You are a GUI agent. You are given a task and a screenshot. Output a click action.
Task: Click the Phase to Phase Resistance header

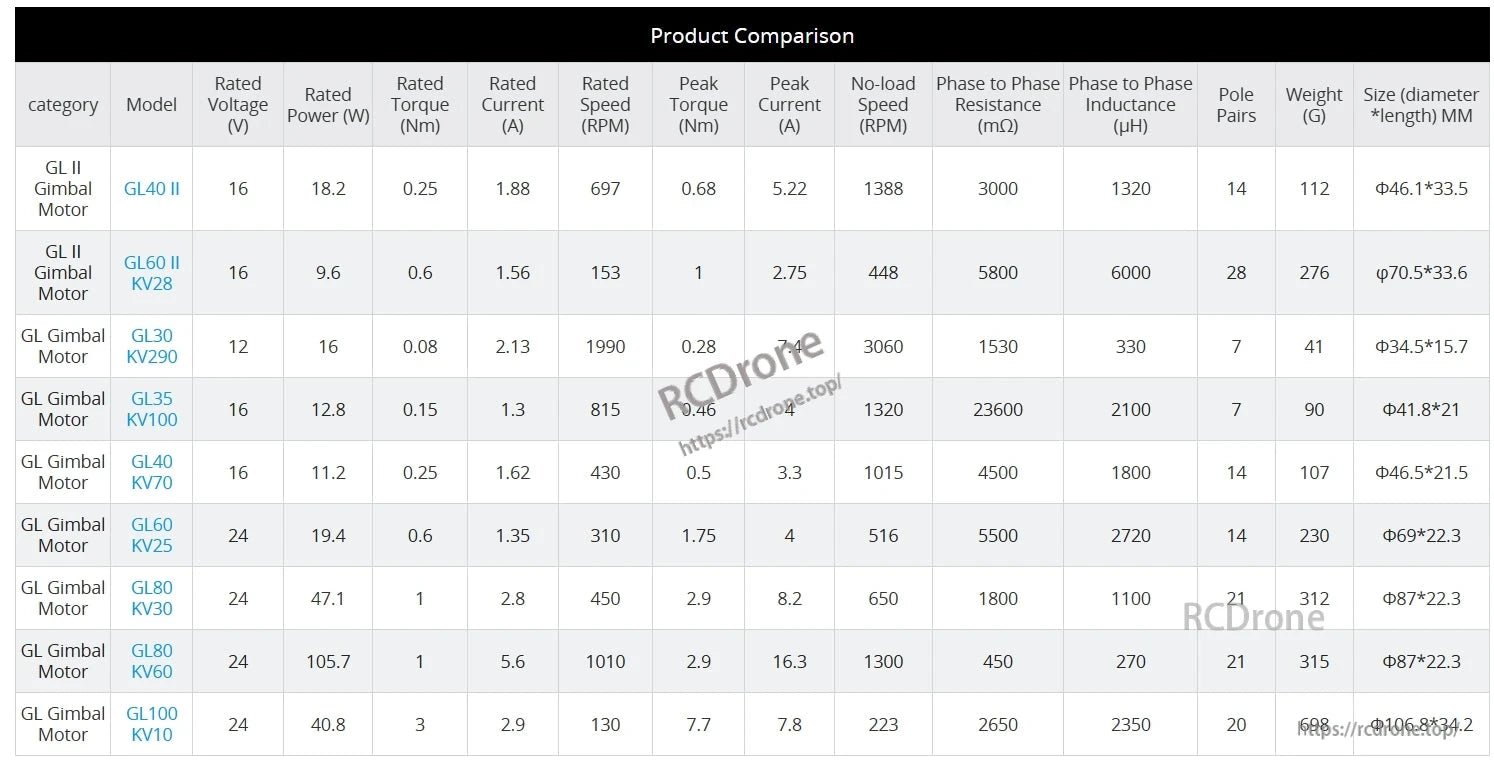click(x=997, y=105)
